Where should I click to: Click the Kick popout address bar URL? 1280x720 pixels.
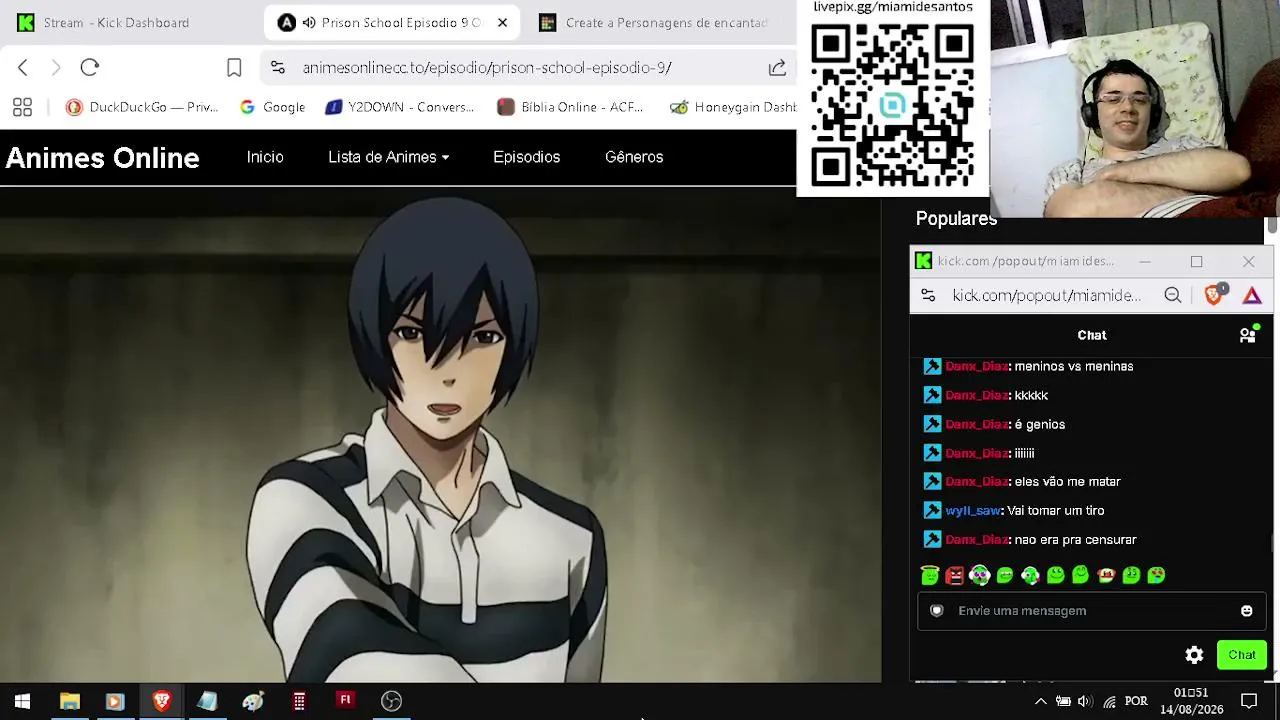click(x=1046, y=295)
